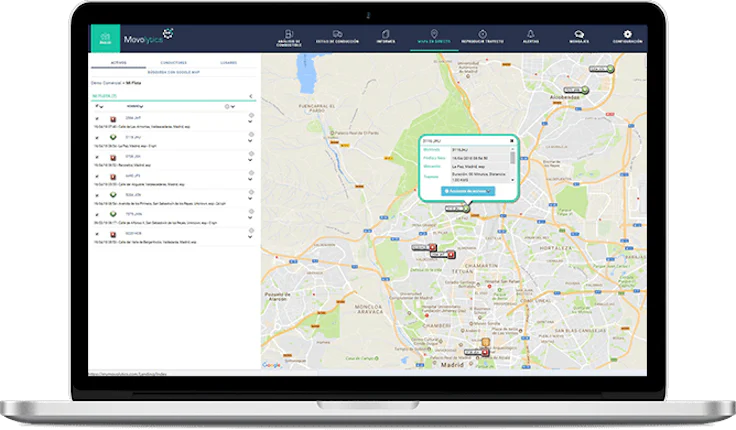Expand details for Calle del Alguacil vehicle
This screenshot has height=430, width=736.
pyautogui.click(x=250, y=179)
